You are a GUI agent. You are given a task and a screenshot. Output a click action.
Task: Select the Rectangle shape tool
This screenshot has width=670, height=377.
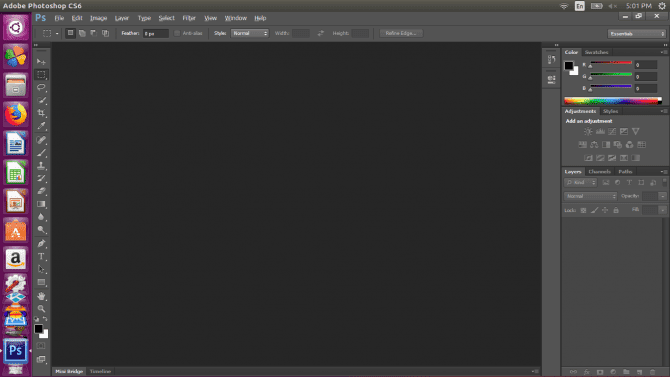point(41,282)
